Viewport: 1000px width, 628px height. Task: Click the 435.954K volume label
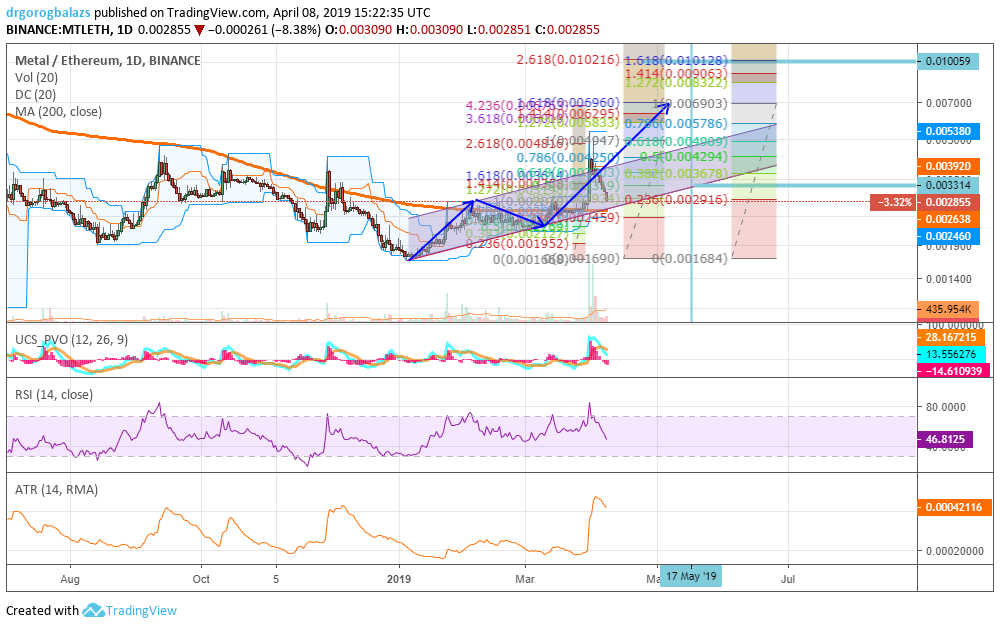point(948,309)
